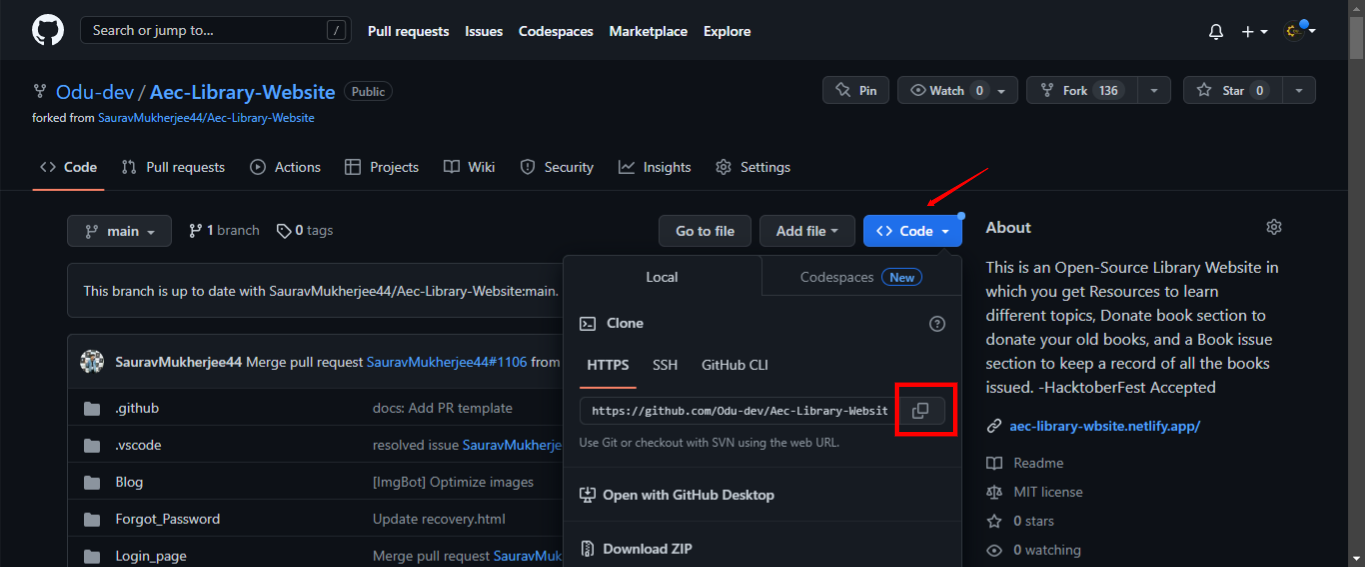Open Odu-dev owner profile link
Viewport: 1365px width, 567px height.
point(95,92)
